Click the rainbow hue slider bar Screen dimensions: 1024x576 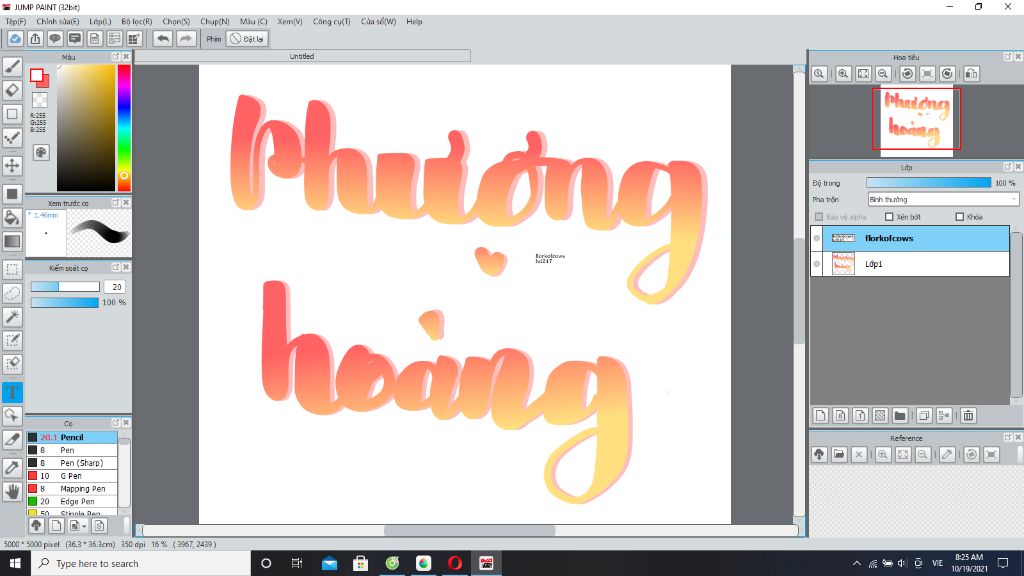click(123, 127)
